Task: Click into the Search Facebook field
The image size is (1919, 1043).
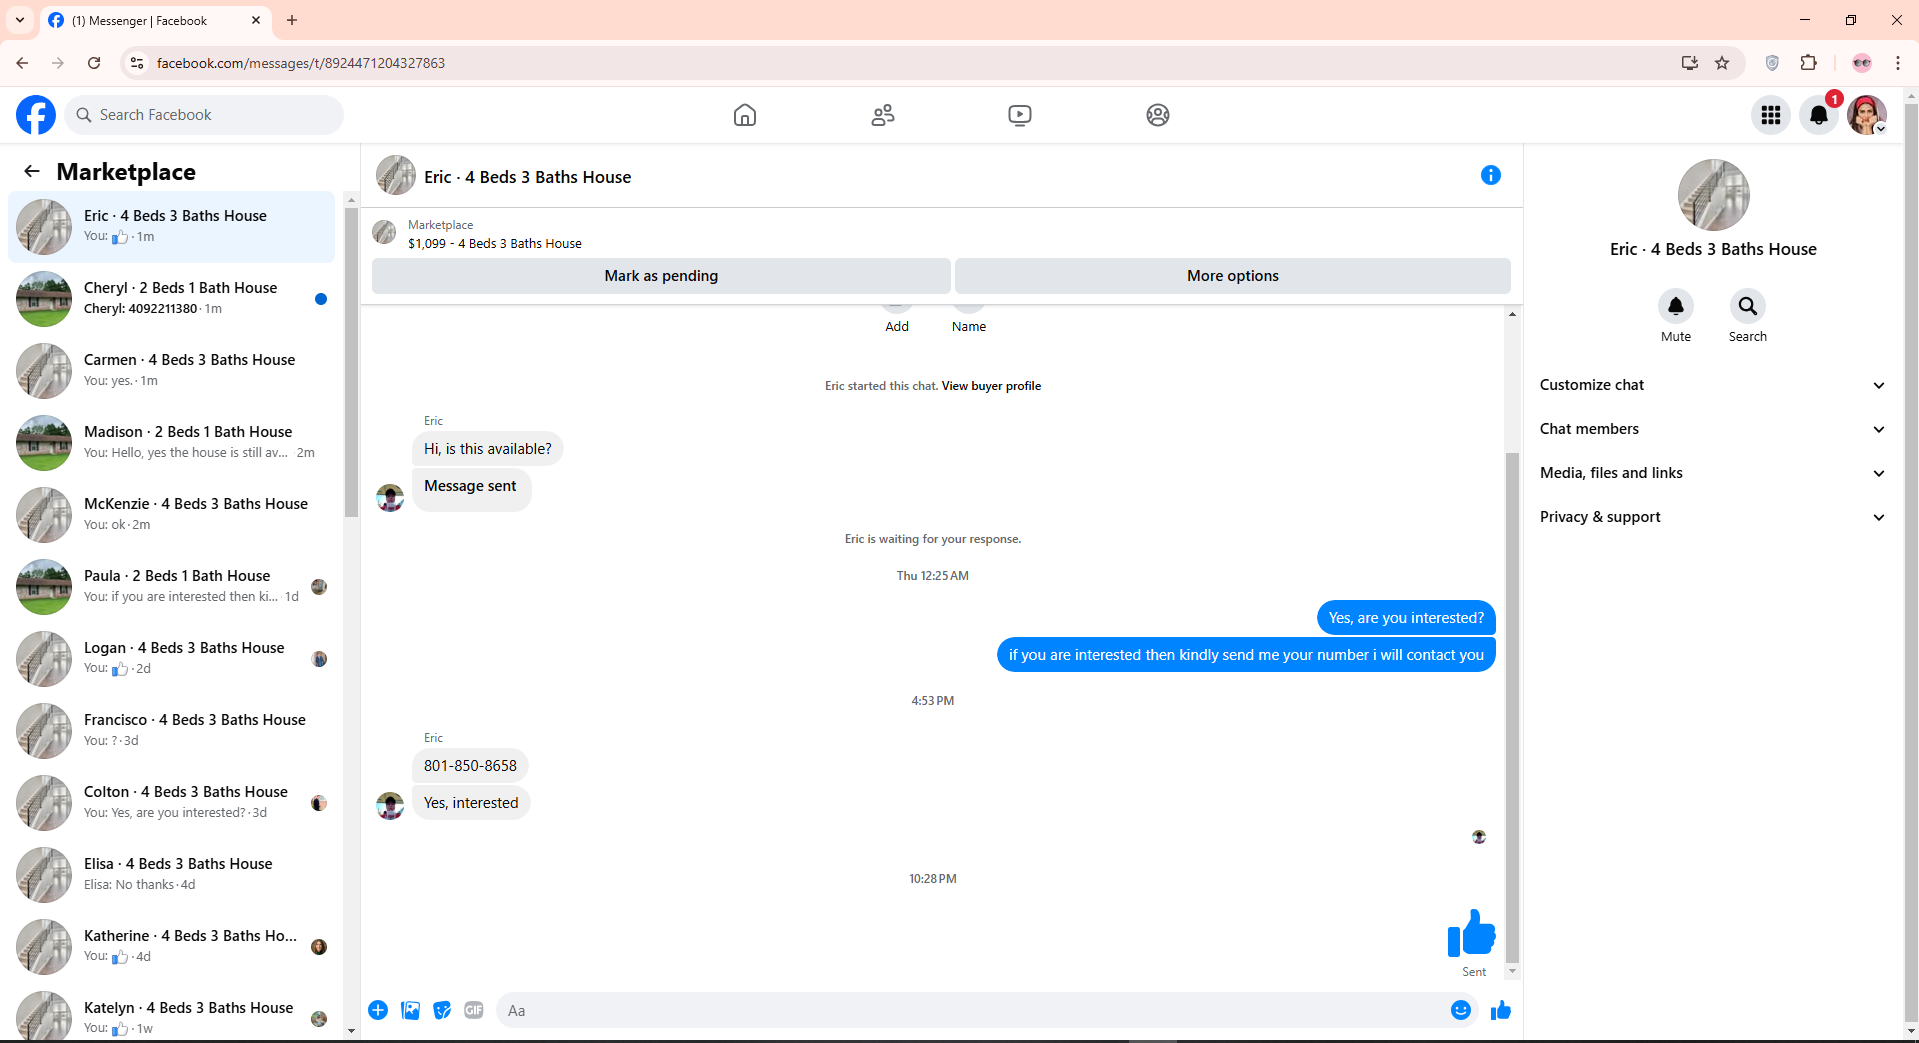Action: click(204, 115)
